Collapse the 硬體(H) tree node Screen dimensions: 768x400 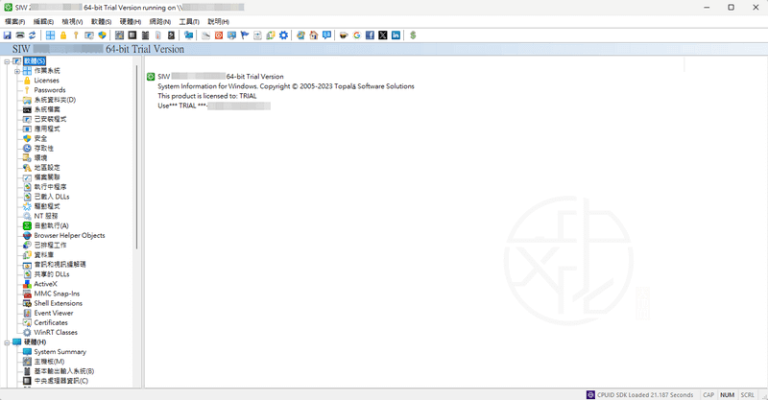point(6,342)
